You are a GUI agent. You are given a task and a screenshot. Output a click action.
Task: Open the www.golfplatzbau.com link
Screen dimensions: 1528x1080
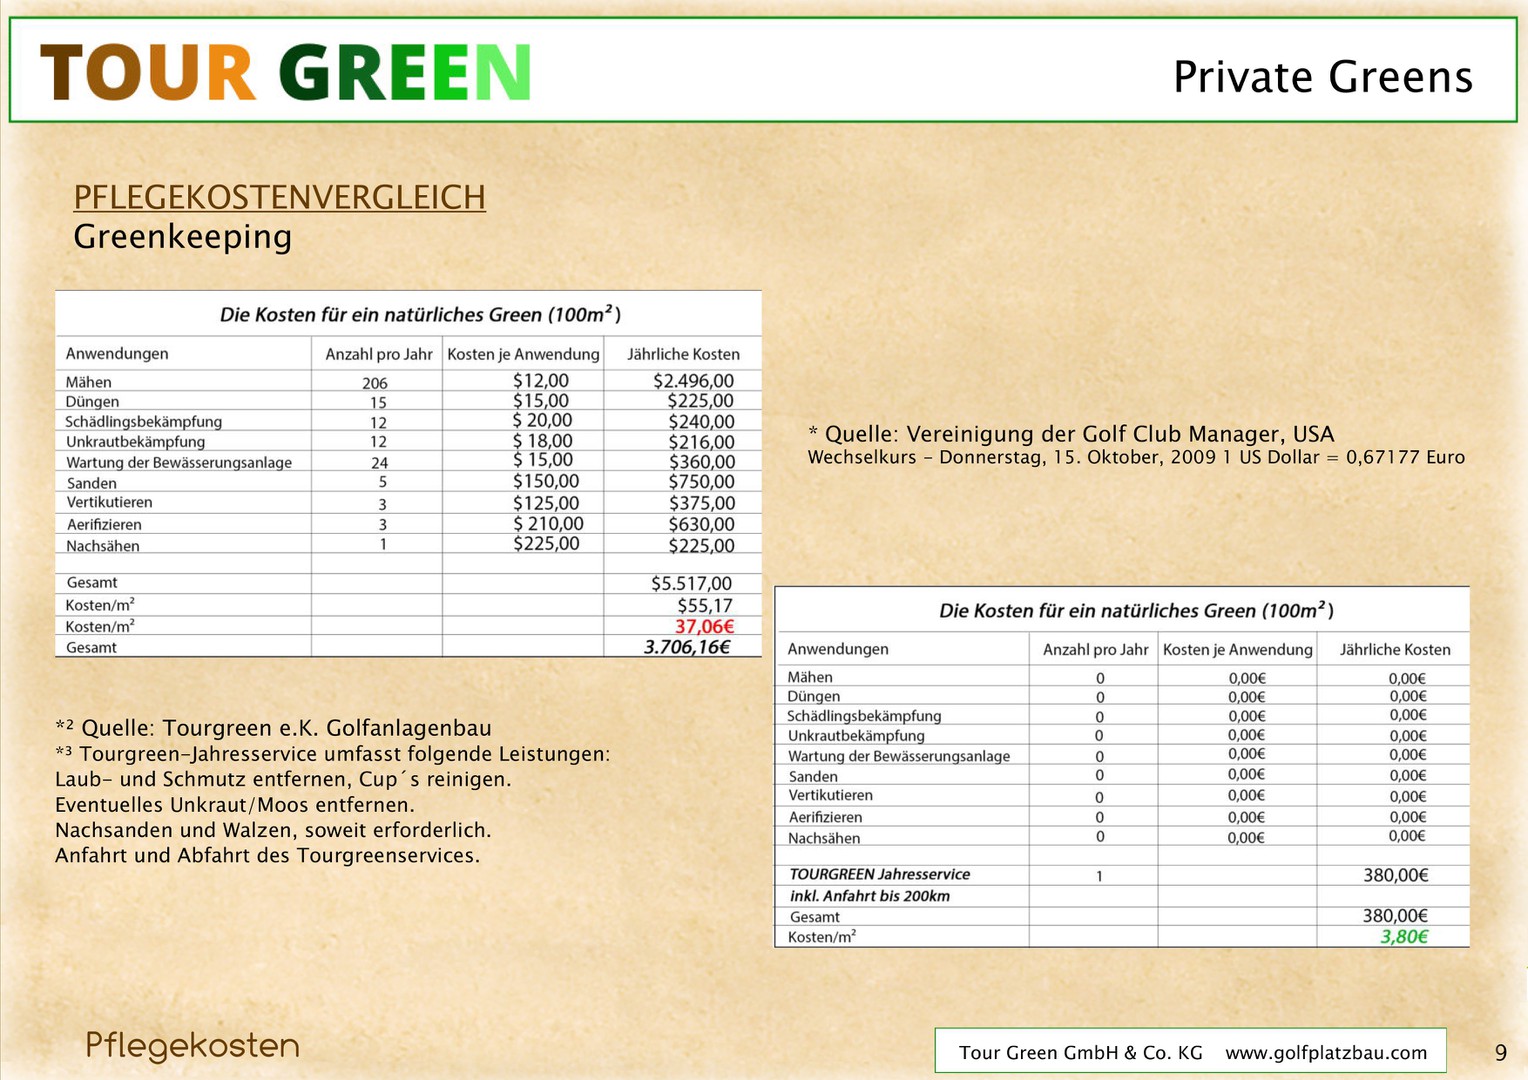pos(1326,1053)
